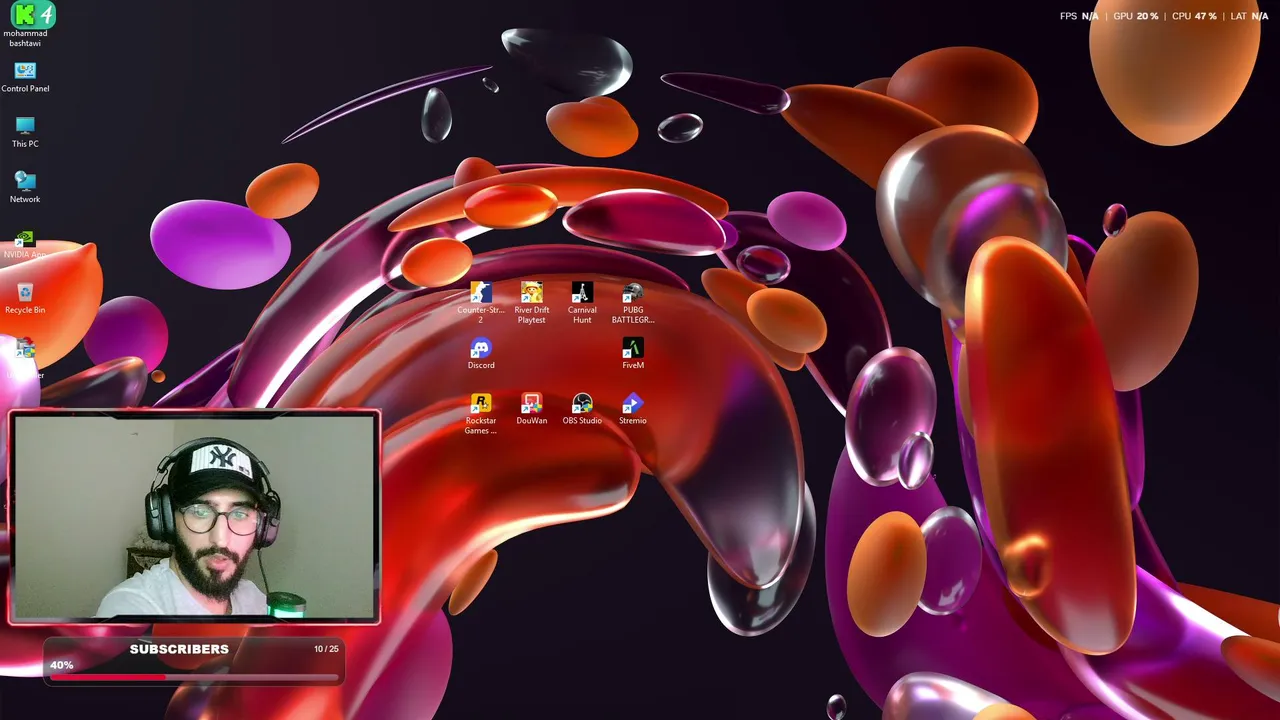Select the Counter-Strike 2 shortcut
The height and width of the screenshot is (720, 1280).
click(481, 303)
